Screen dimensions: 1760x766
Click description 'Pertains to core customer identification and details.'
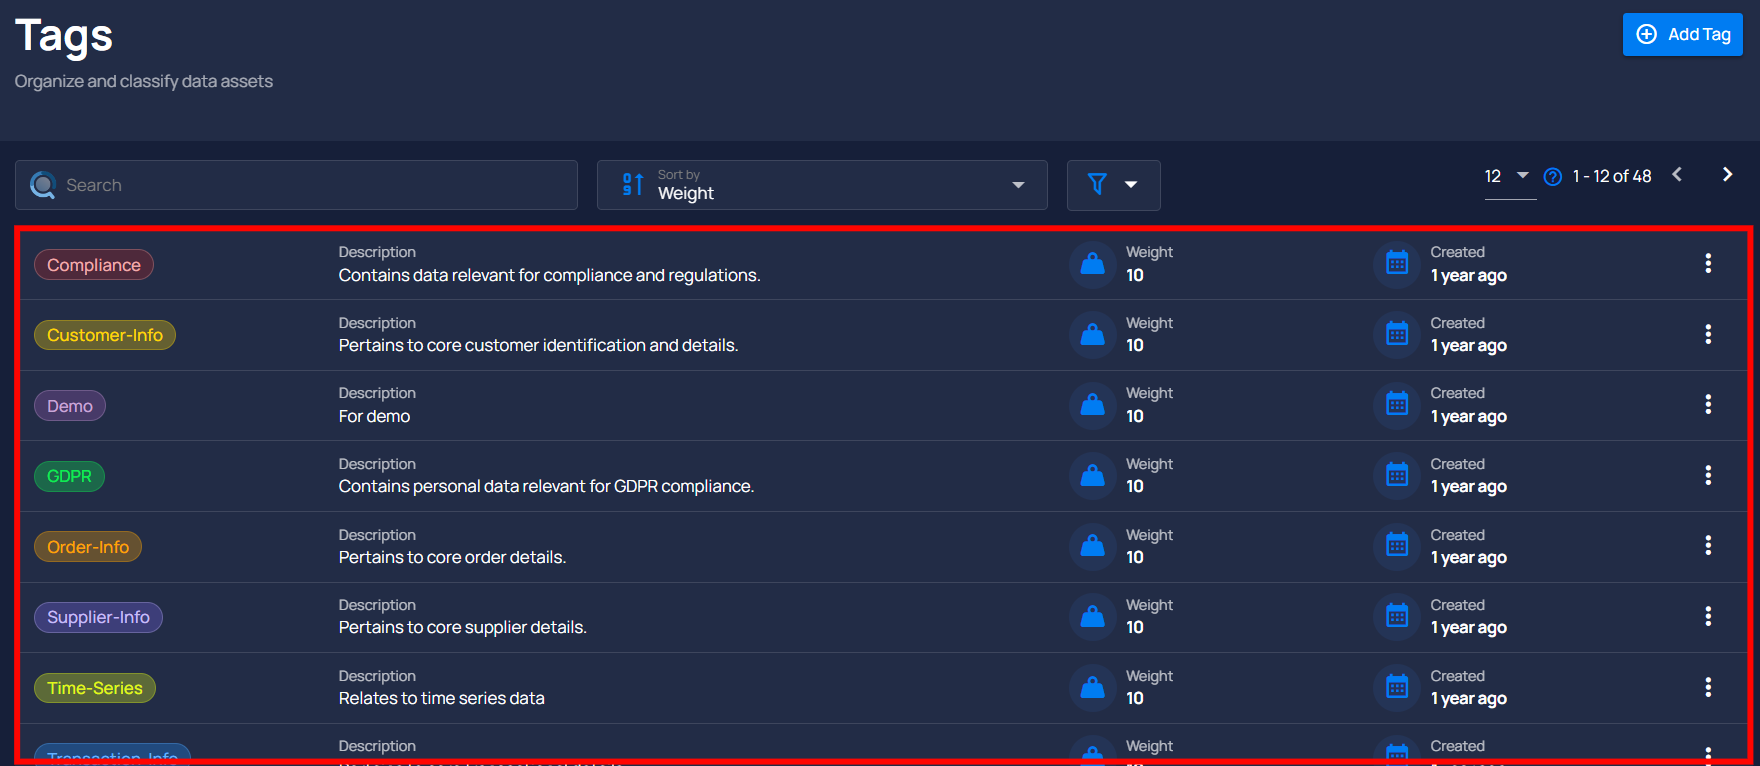coord(538,345)
